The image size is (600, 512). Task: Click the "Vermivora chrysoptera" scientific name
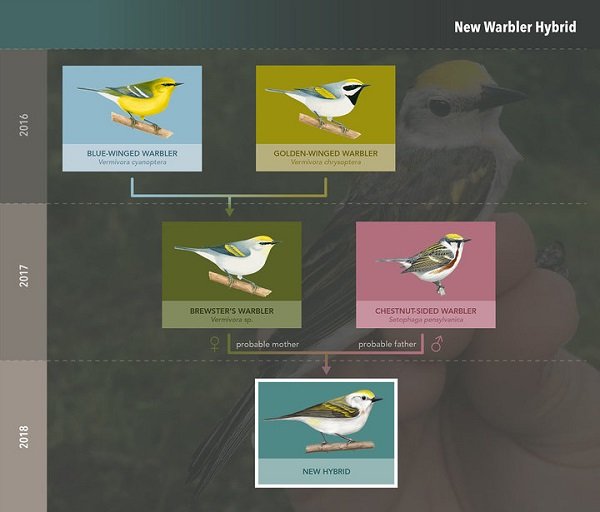325,162
